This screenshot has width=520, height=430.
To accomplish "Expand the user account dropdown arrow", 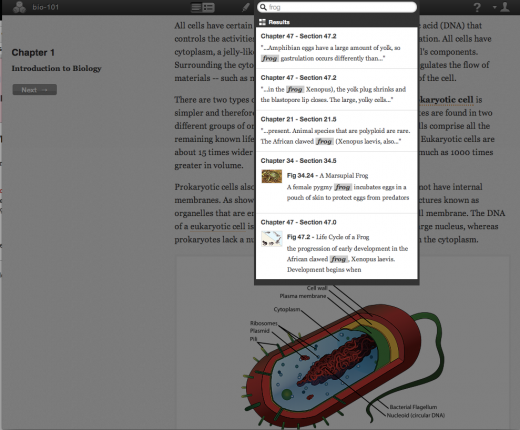I will point(495,7).
